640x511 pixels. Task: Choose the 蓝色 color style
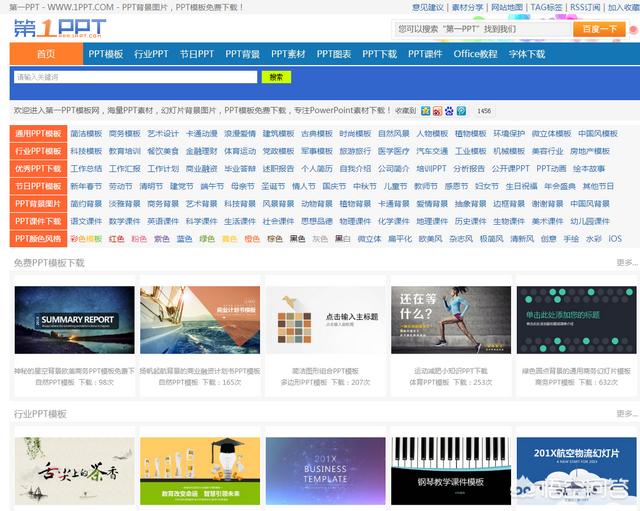[x=184, y=239]
